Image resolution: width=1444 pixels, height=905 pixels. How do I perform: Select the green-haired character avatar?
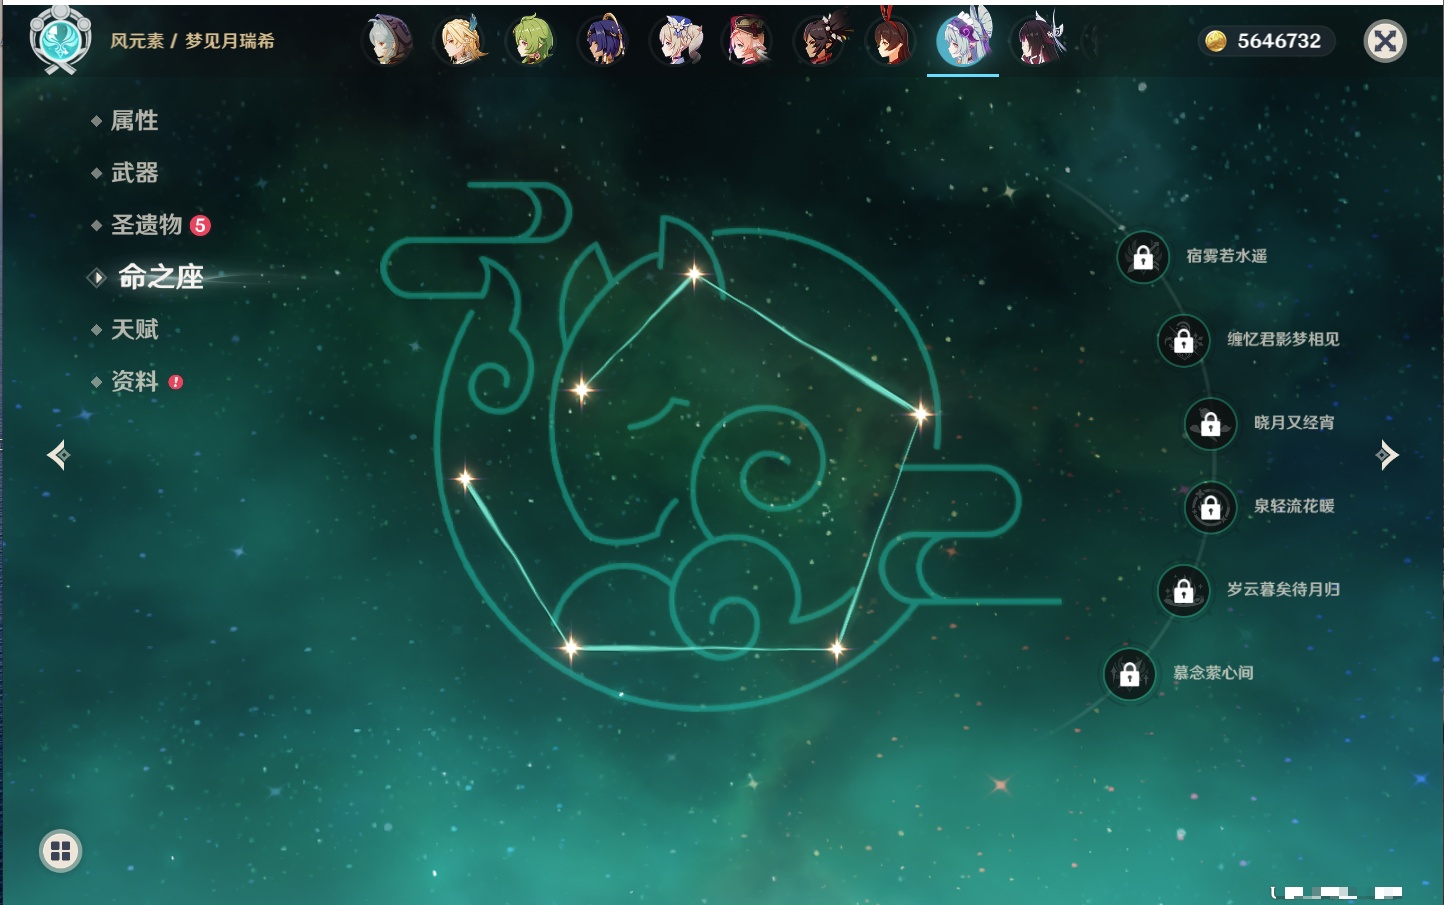click(532, 41)
